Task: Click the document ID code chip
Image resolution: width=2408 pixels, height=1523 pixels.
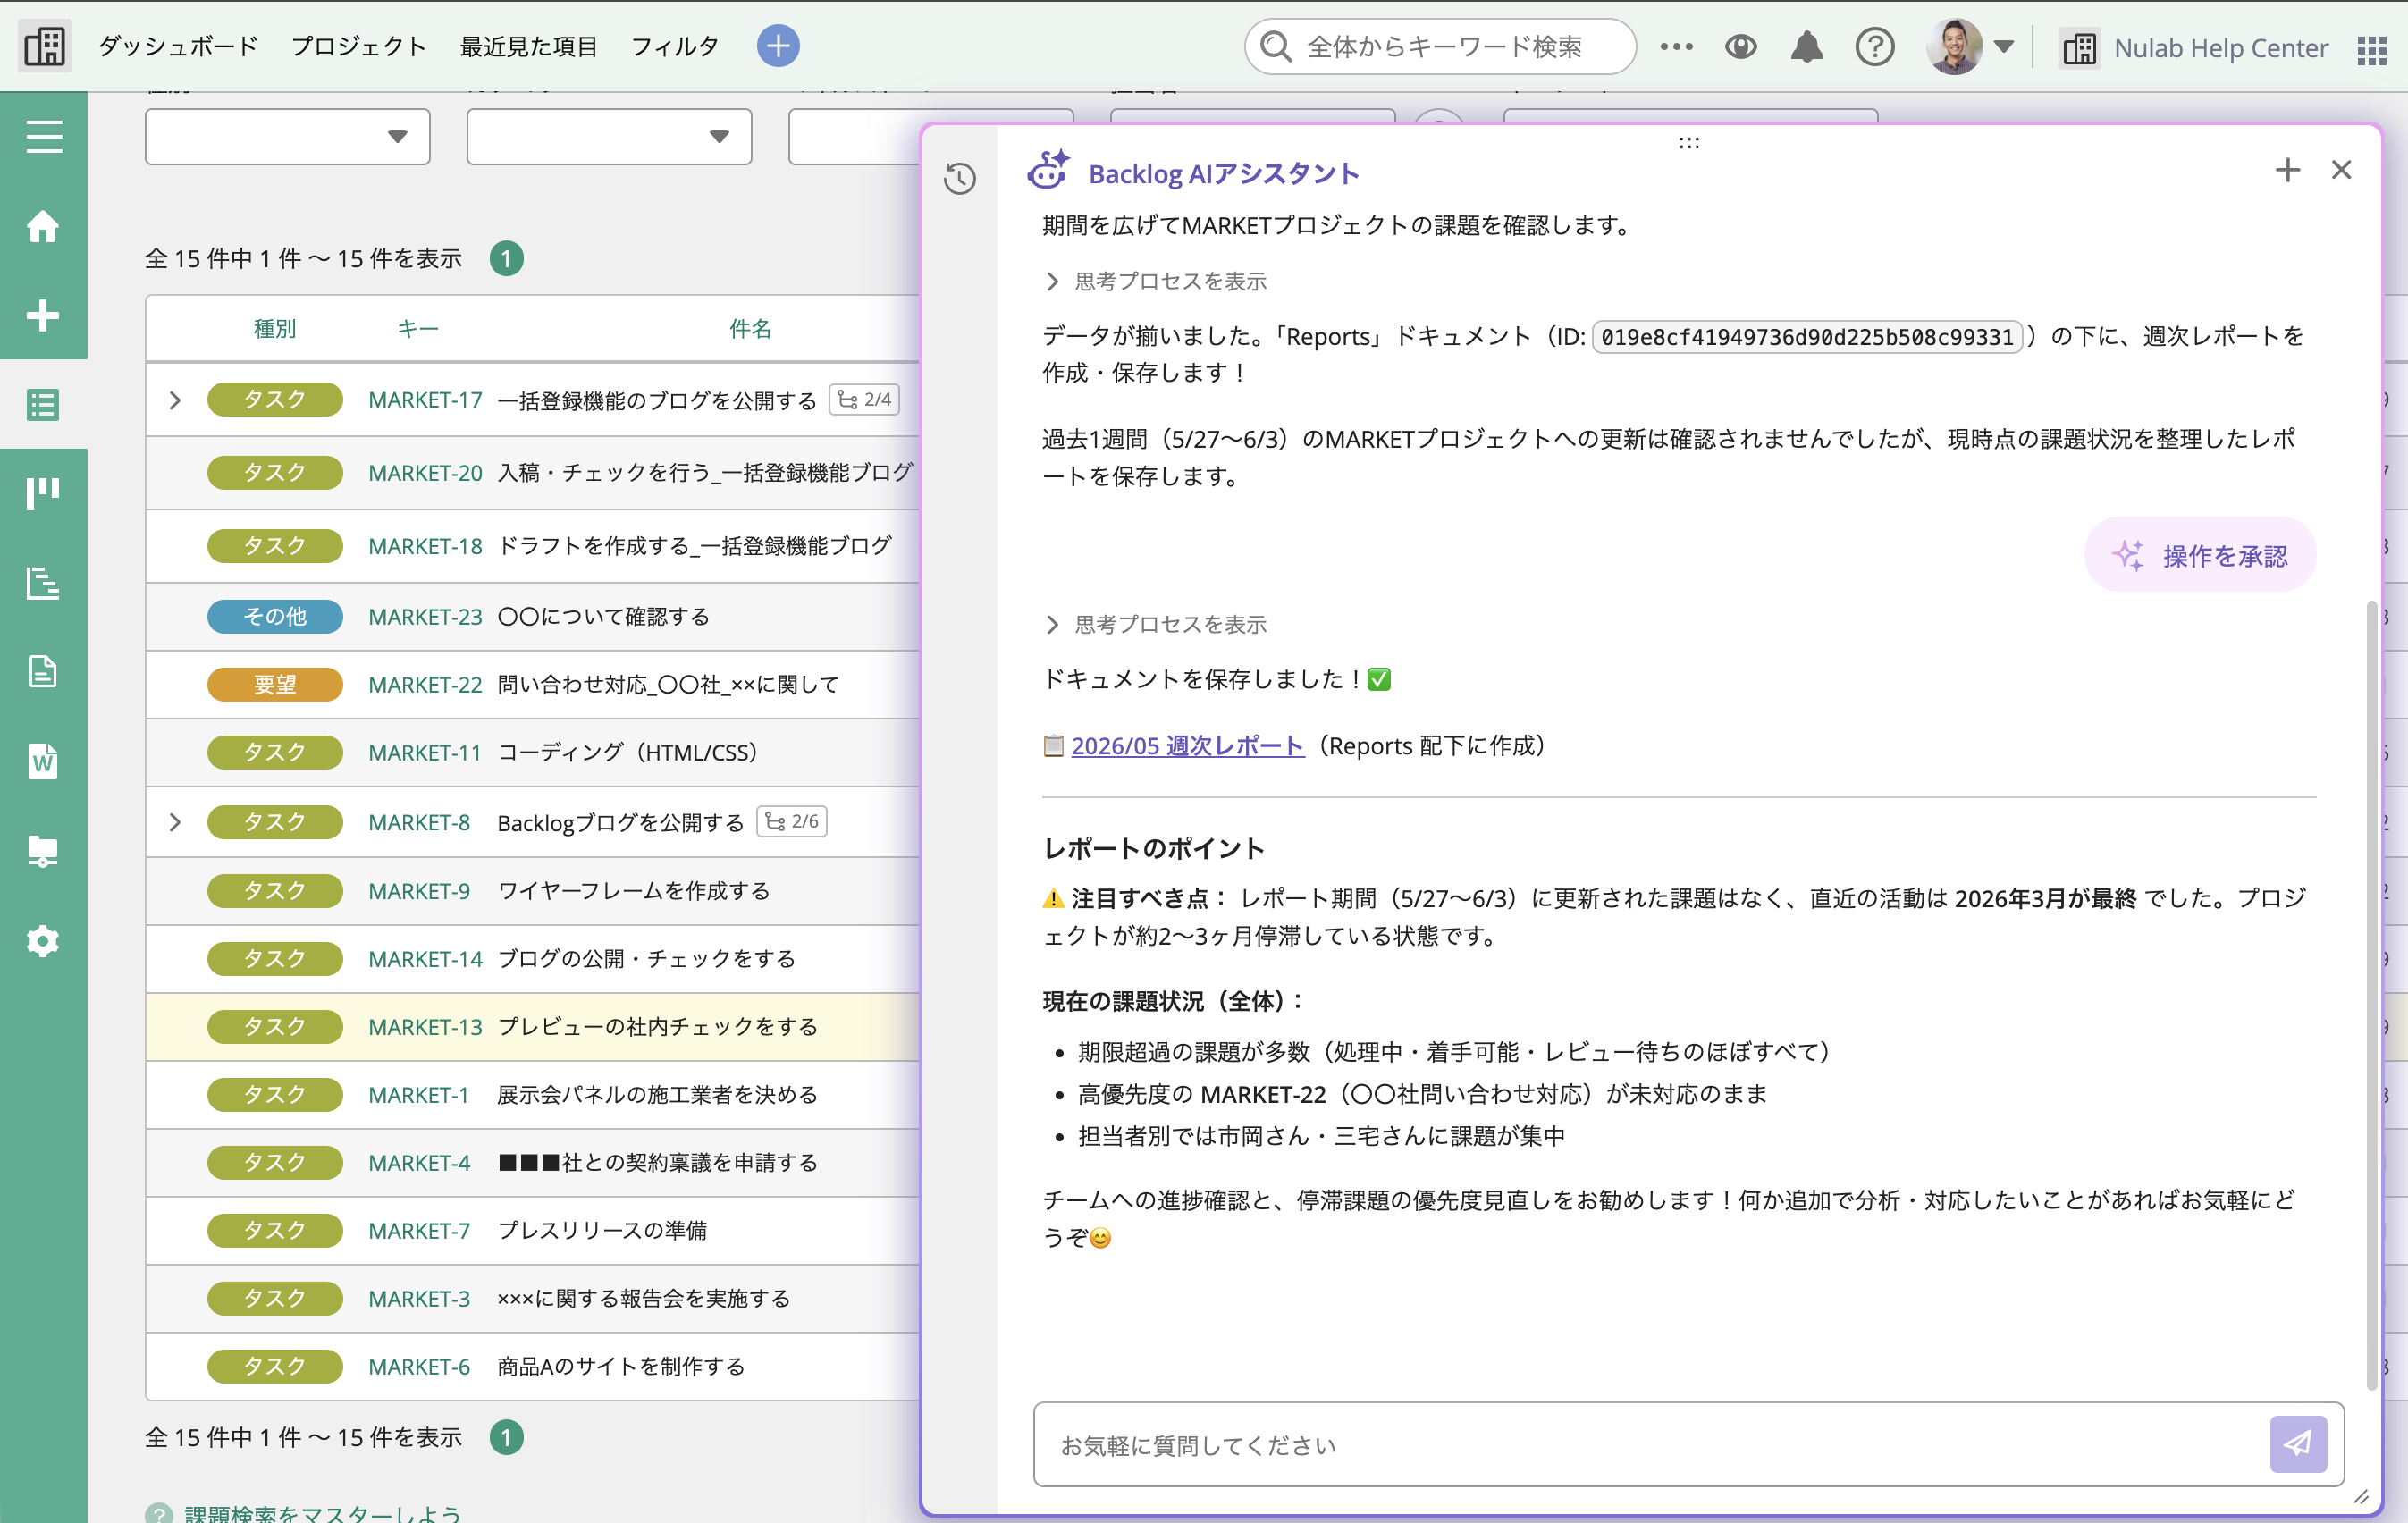Action: pyautogui.click(x=1807, y=337)
